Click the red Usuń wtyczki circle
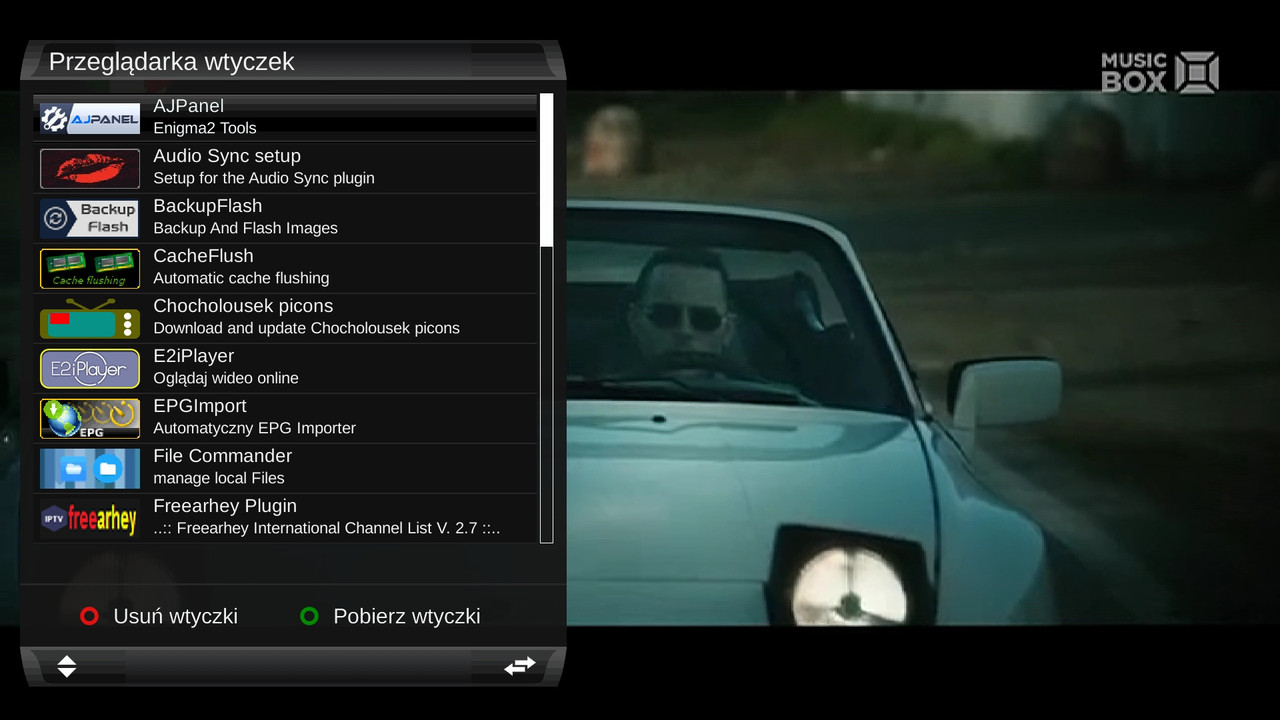1280x720 pixels. coord(89,616)
